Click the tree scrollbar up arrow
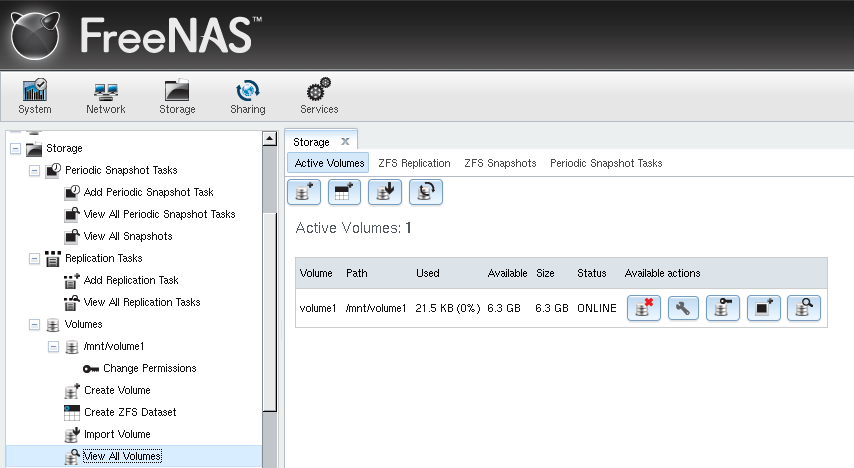 coord(270,138)
